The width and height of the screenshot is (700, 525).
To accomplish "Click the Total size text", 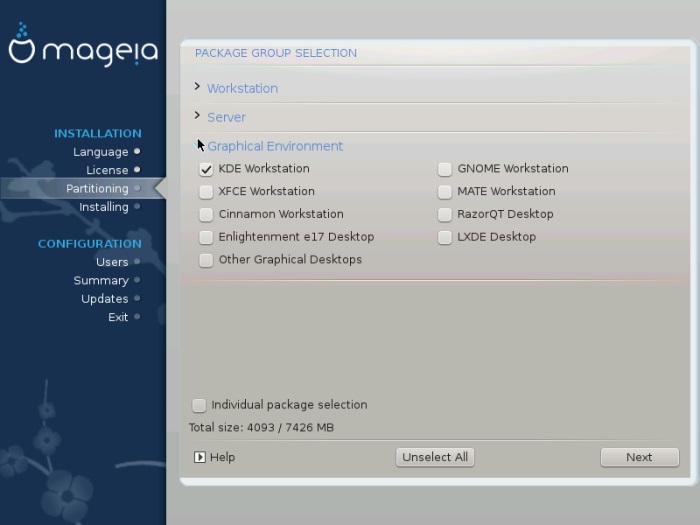I will (261, 428).
